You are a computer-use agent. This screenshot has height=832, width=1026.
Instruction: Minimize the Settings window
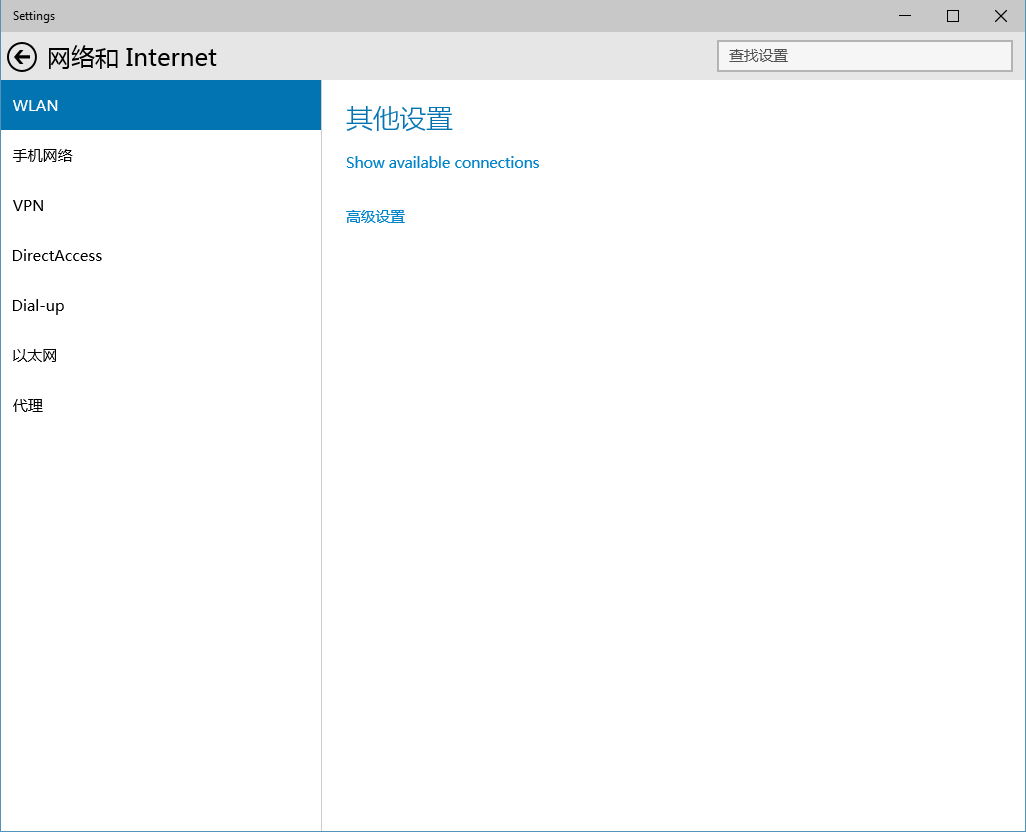905,16
